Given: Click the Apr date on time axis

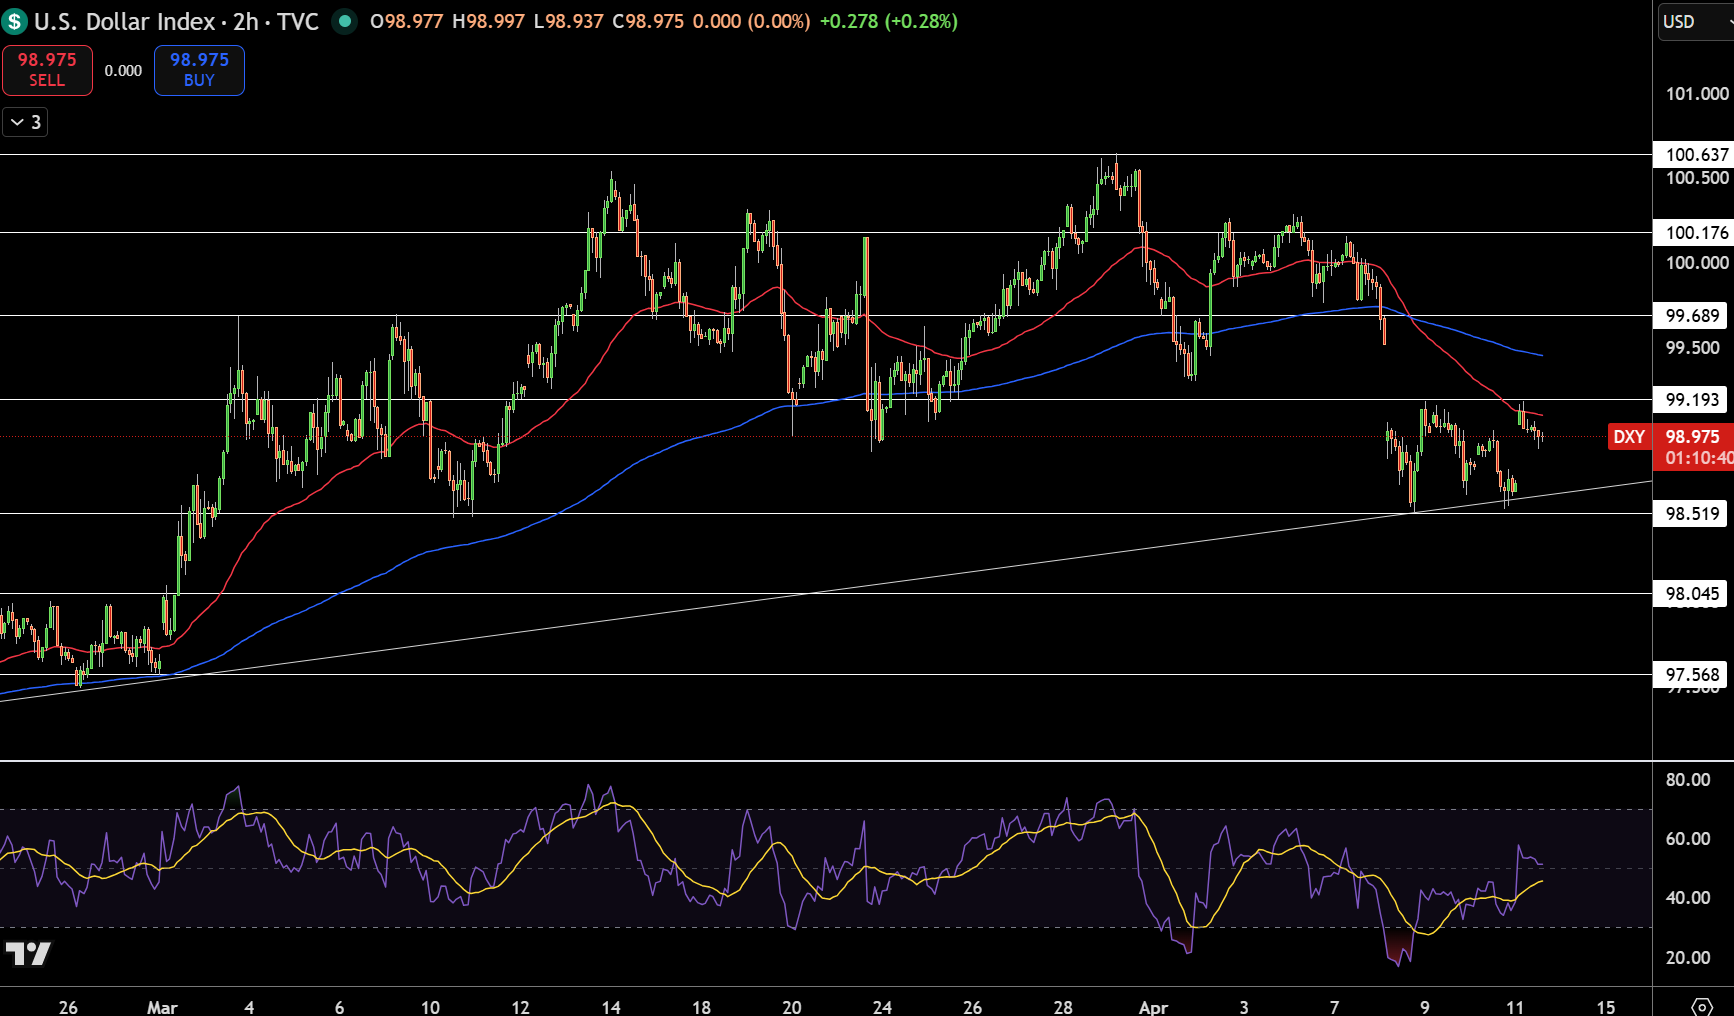Looking at the screenshot, I should pos(1153,1007).
